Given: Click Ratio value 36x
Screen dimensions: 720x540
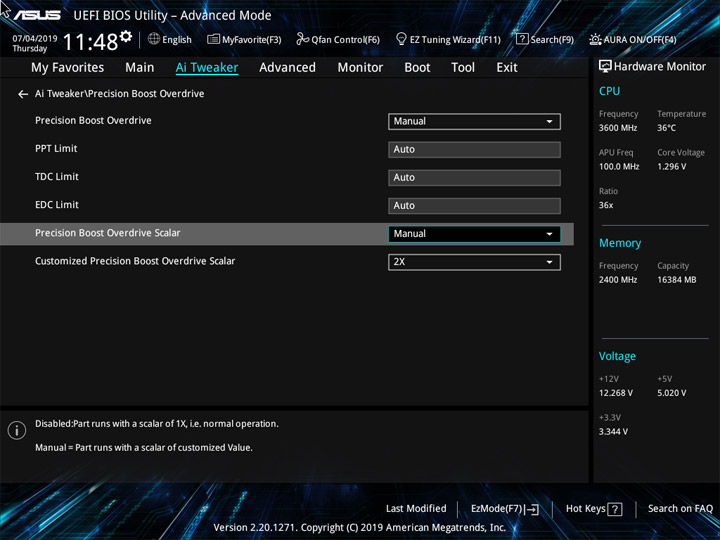Looking at the screenshot, I should pos(606,205).
